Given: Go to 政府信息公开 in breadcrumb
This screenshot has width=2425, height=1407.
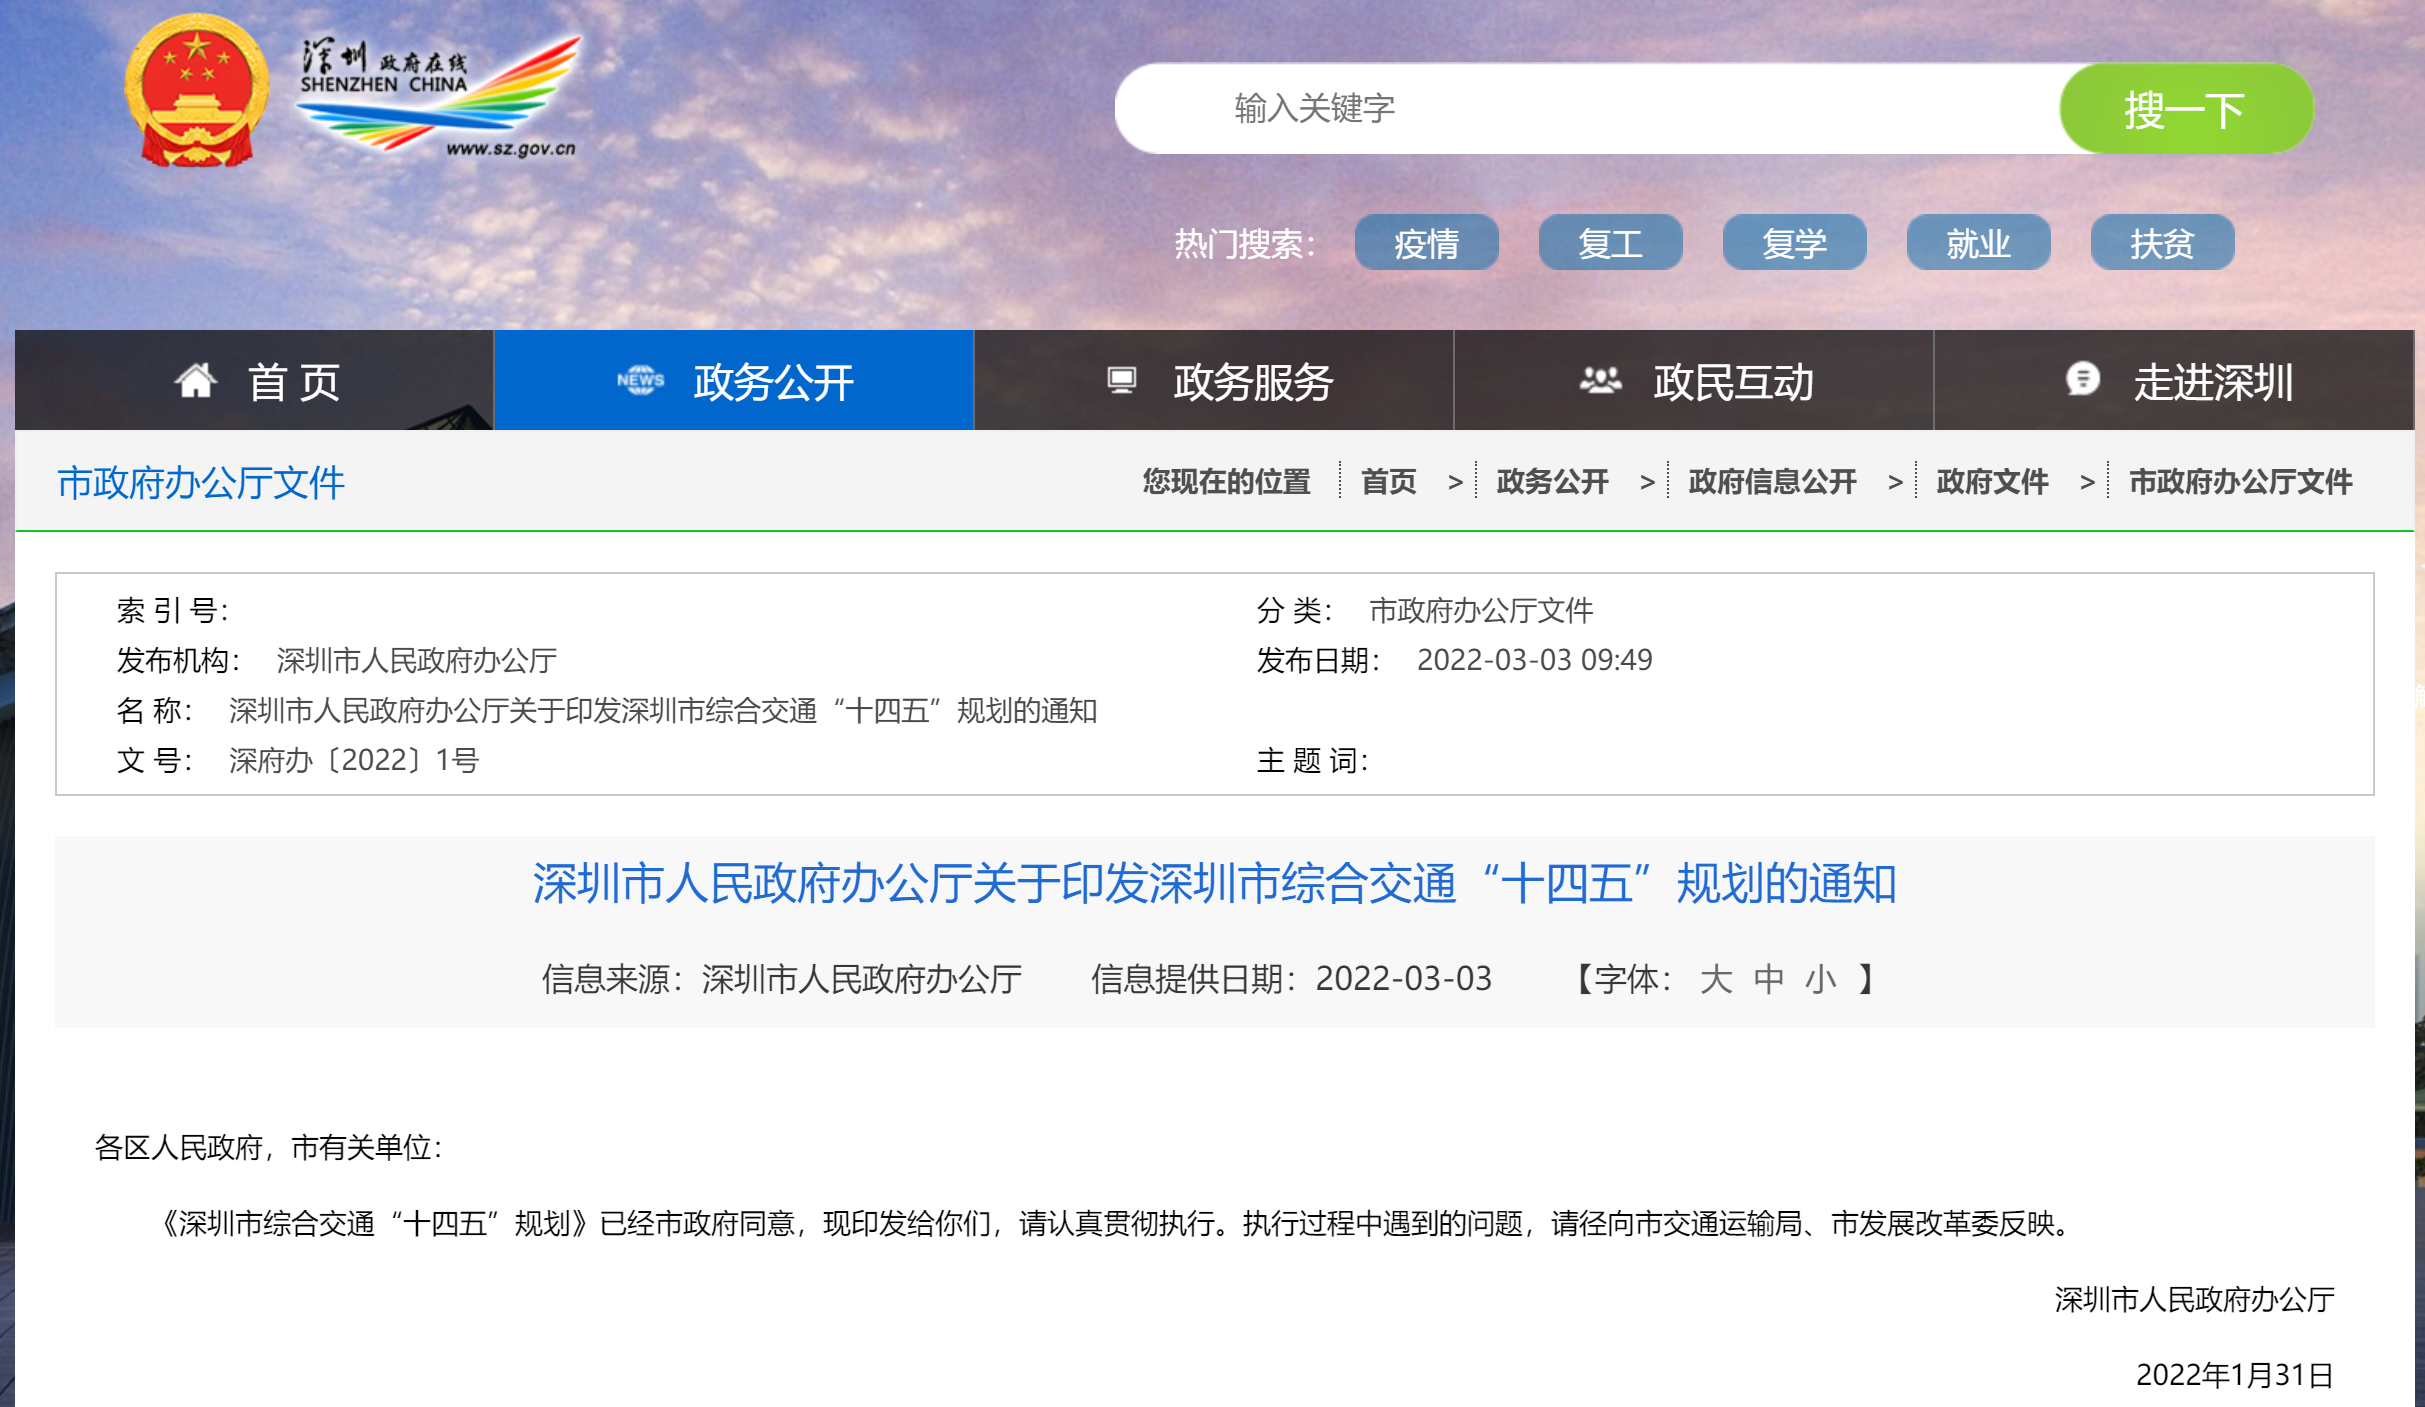Looking at the screenshot, I should point(1772,482).
